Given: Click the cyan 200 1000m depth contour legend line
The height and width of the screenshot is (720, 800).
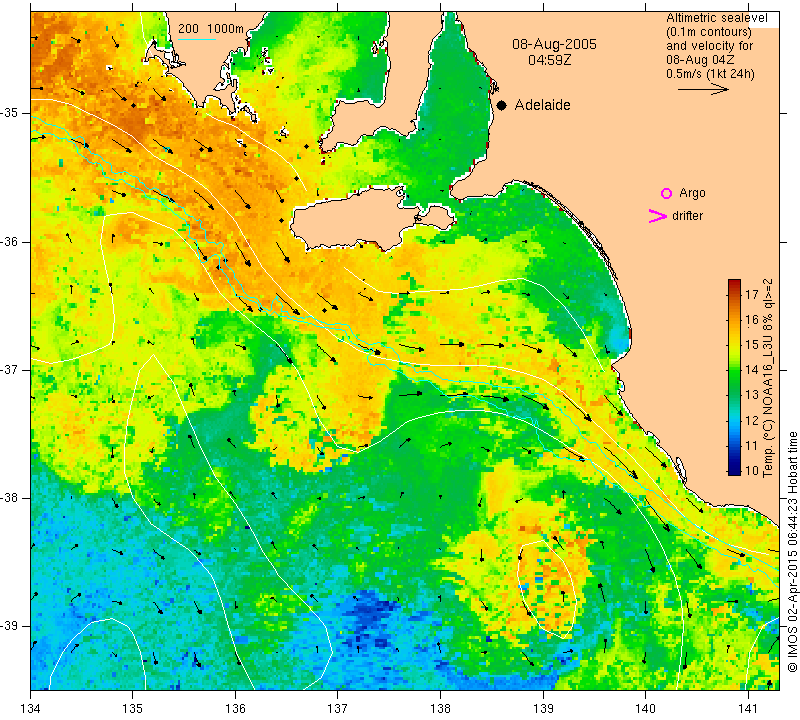Looking at the screenshot, I should pyautogui.click(x=196, y=39).
